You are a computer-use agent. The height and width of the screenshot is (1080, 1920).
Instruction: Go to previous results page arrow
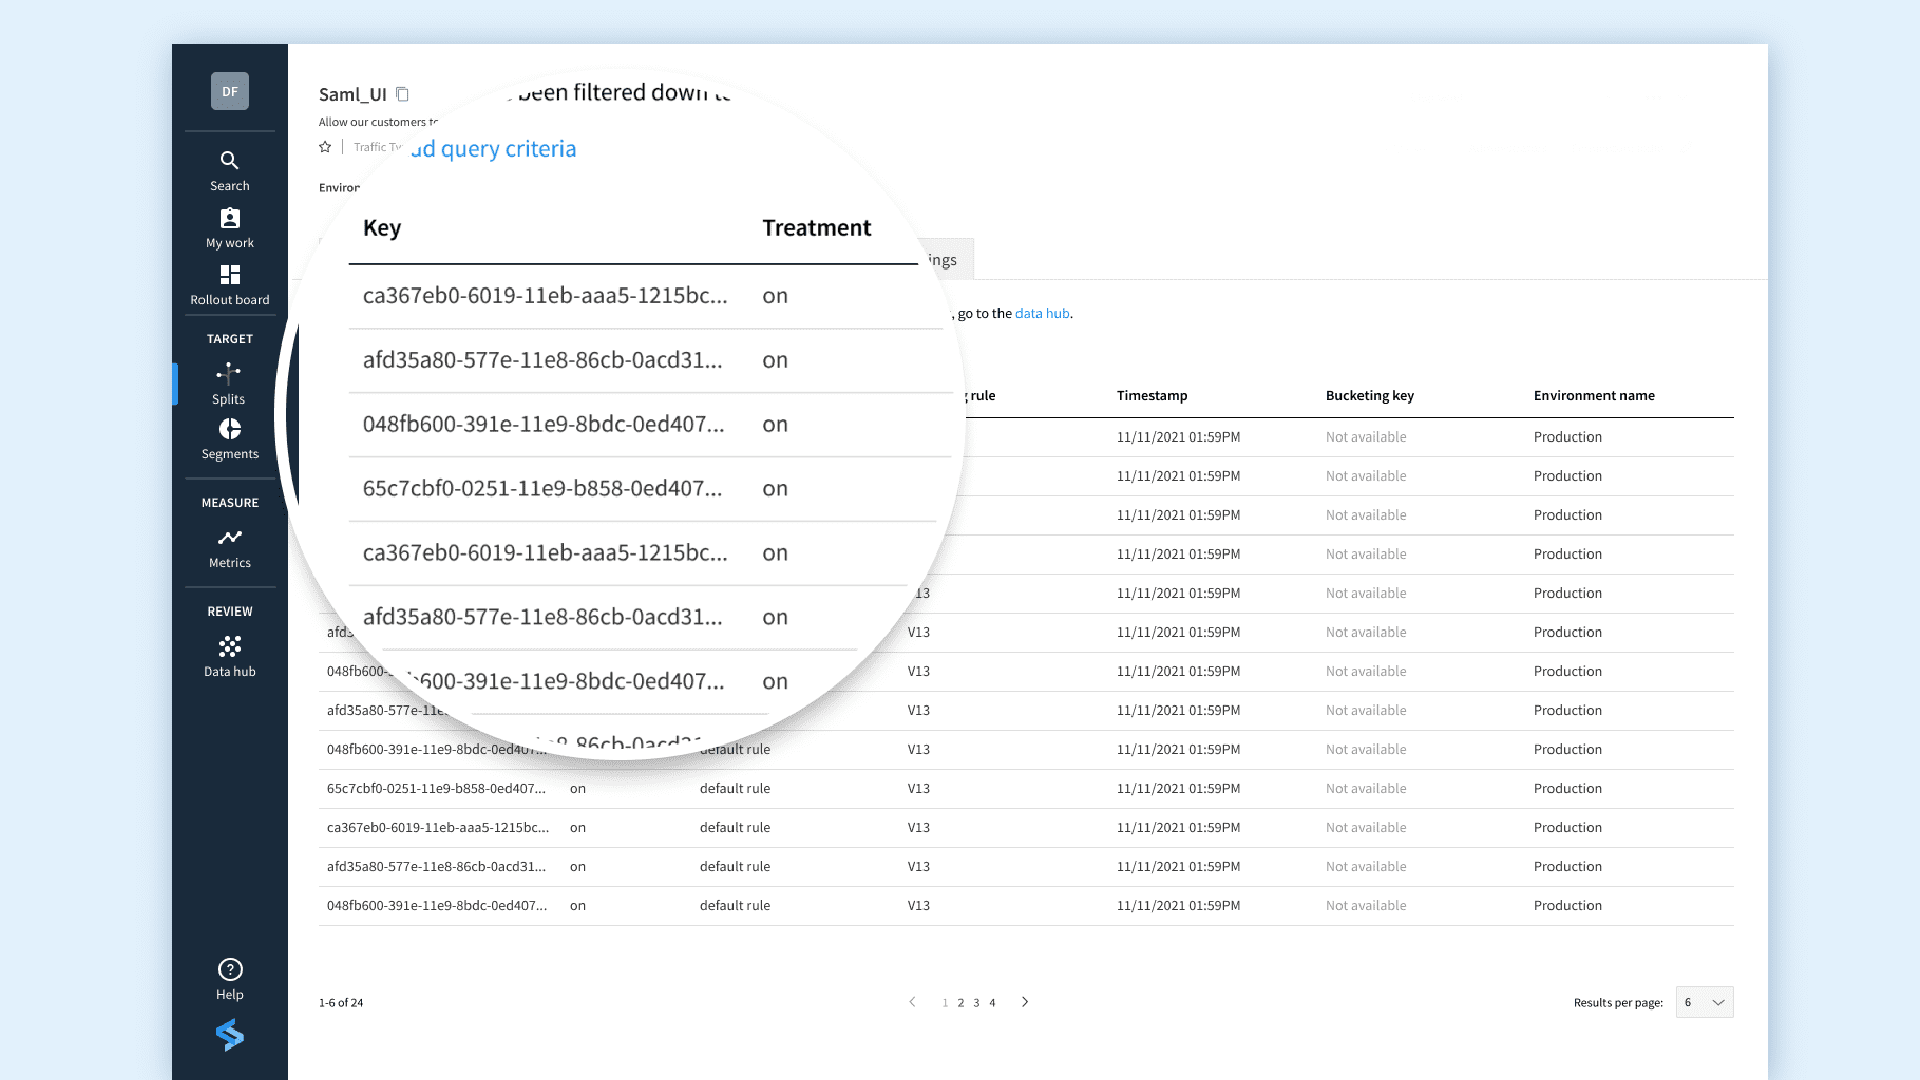click(x=912, y=1002)
